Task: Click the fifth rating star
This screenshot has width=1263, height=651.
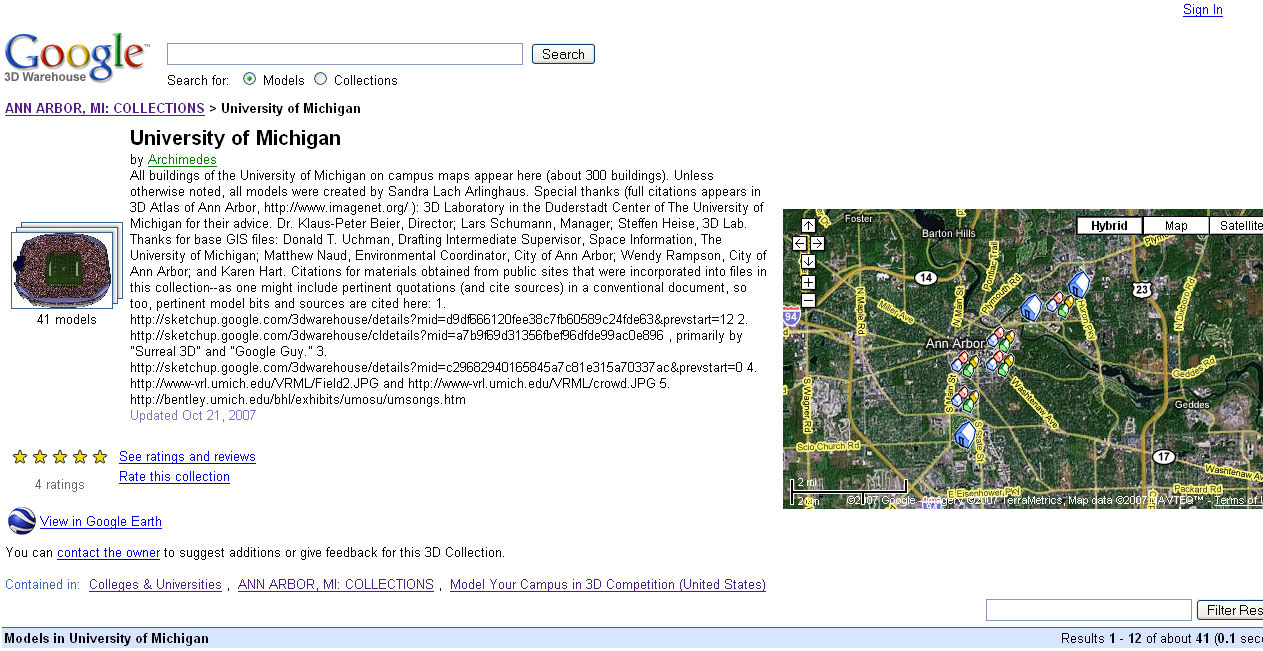Action: coord(100,457)
